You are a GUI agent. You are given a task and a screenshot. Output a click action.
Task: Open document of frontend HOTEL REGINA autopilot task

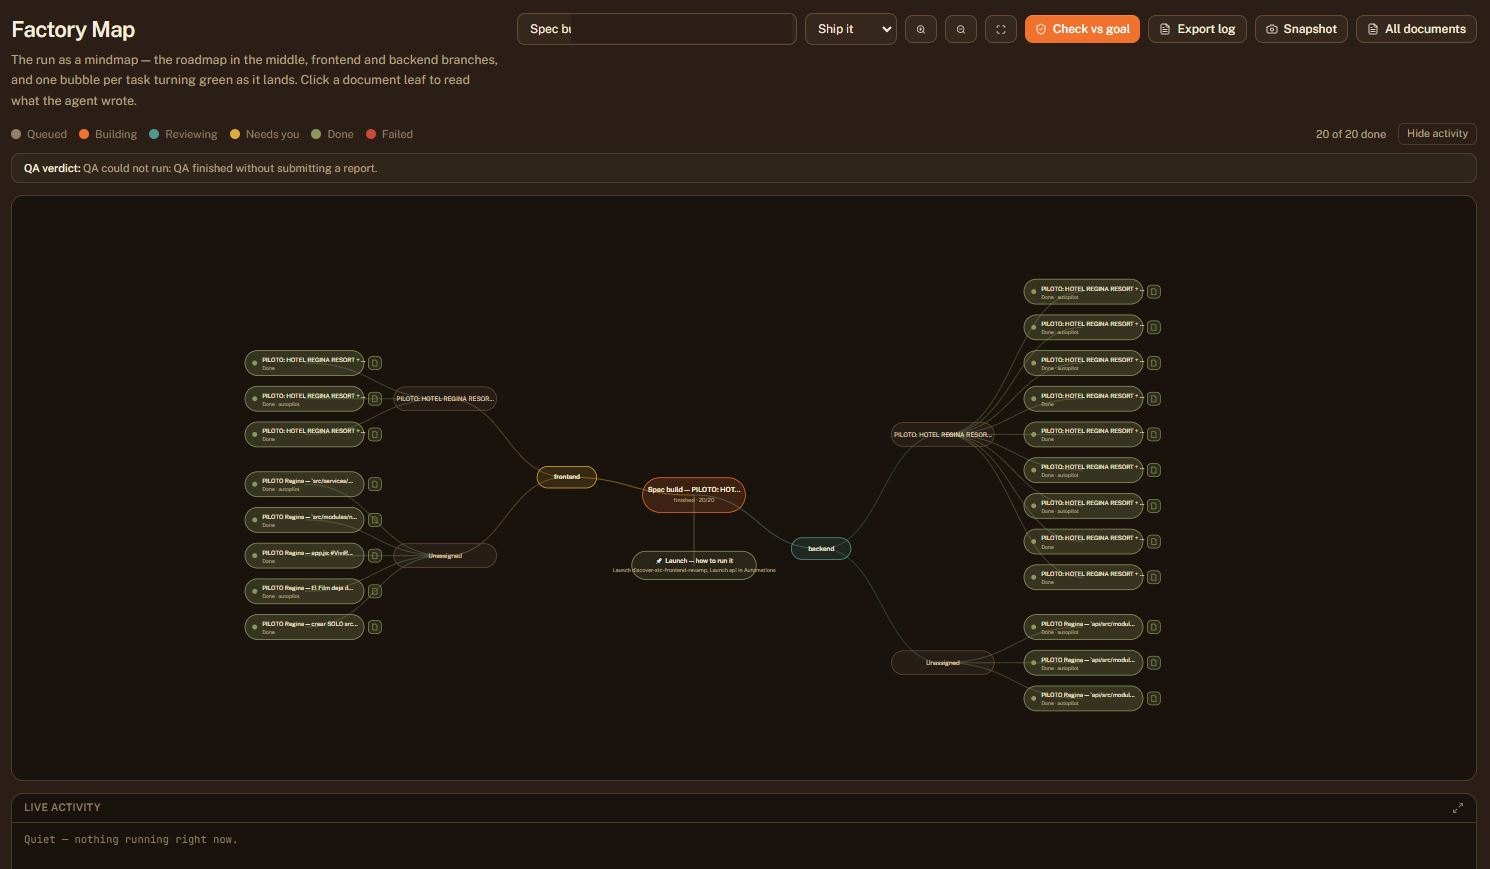[375, 399]
